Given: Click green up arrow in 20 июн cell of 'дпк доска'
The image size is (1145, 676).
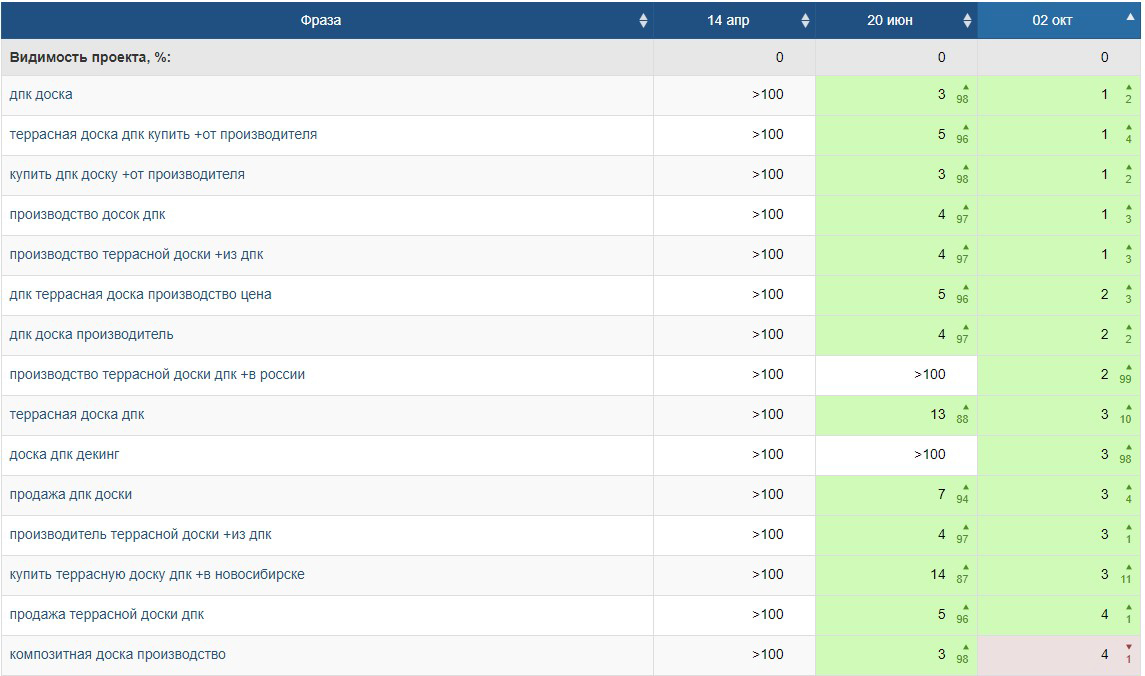Looking at the screenshot, I should (965, 88).
